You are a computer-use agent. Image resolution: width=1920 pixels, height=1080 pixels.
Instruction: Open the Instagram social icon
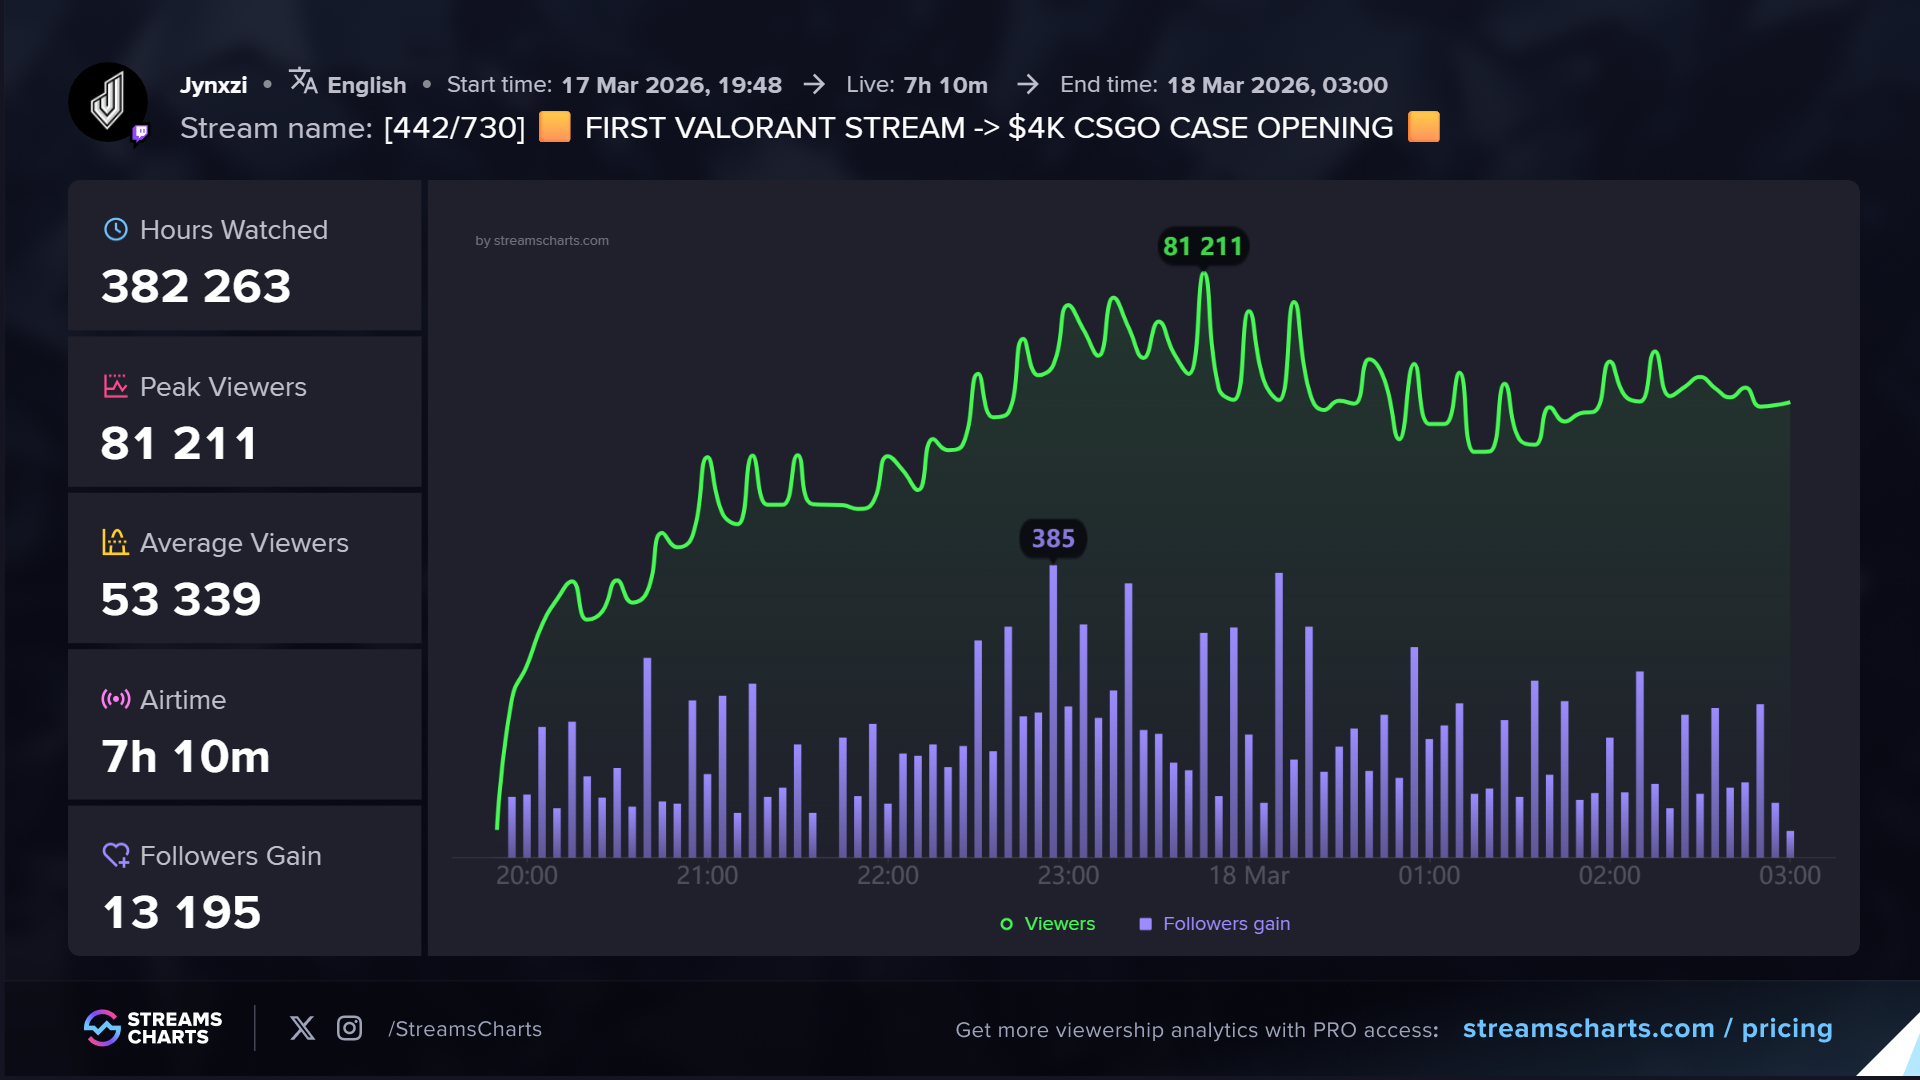pyautogui.click(x=349, y=1028)
